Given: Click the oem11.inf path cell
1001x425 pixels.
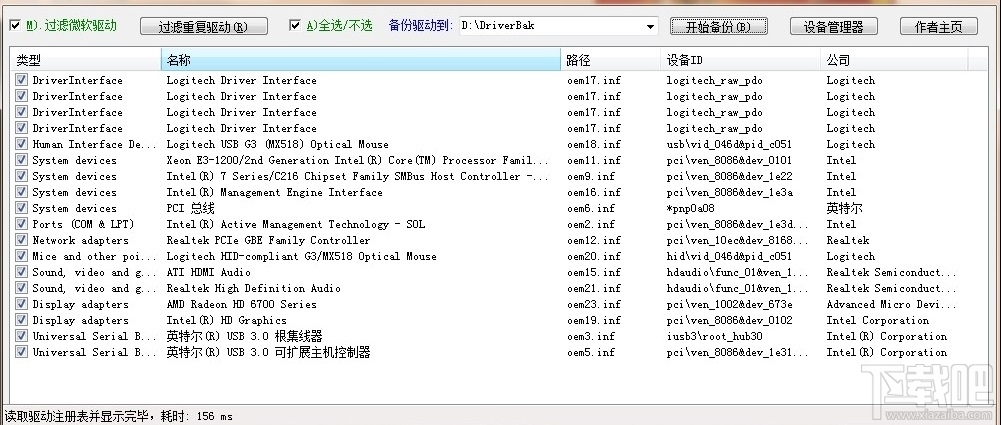Looking at the screenshot, I should tap(594, 160).
